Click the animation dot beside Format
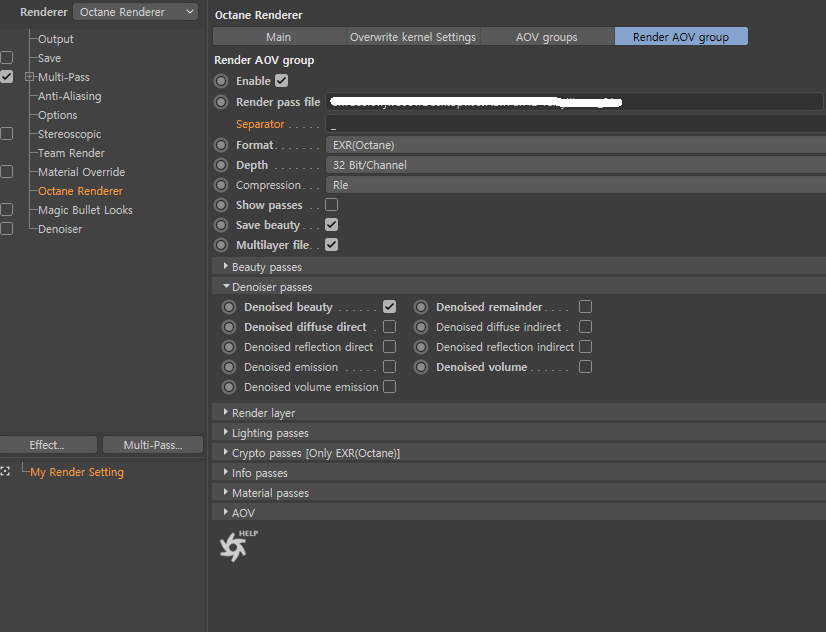The image size is (826, 632). coord(221,145)
